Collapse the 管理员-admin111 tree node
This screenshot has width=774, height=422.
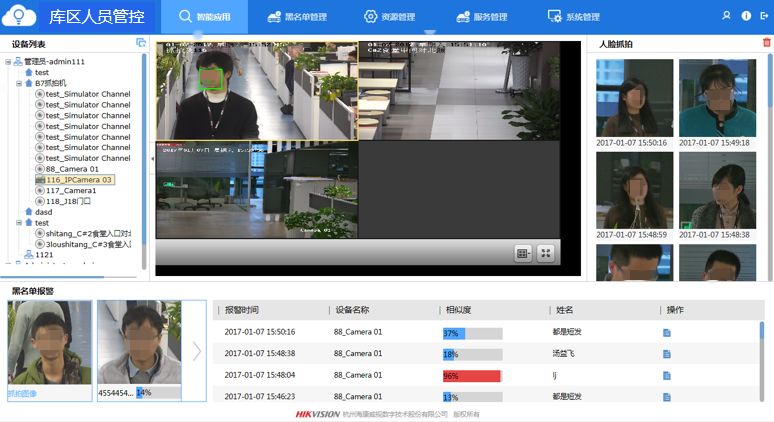(x=9, y=62)
